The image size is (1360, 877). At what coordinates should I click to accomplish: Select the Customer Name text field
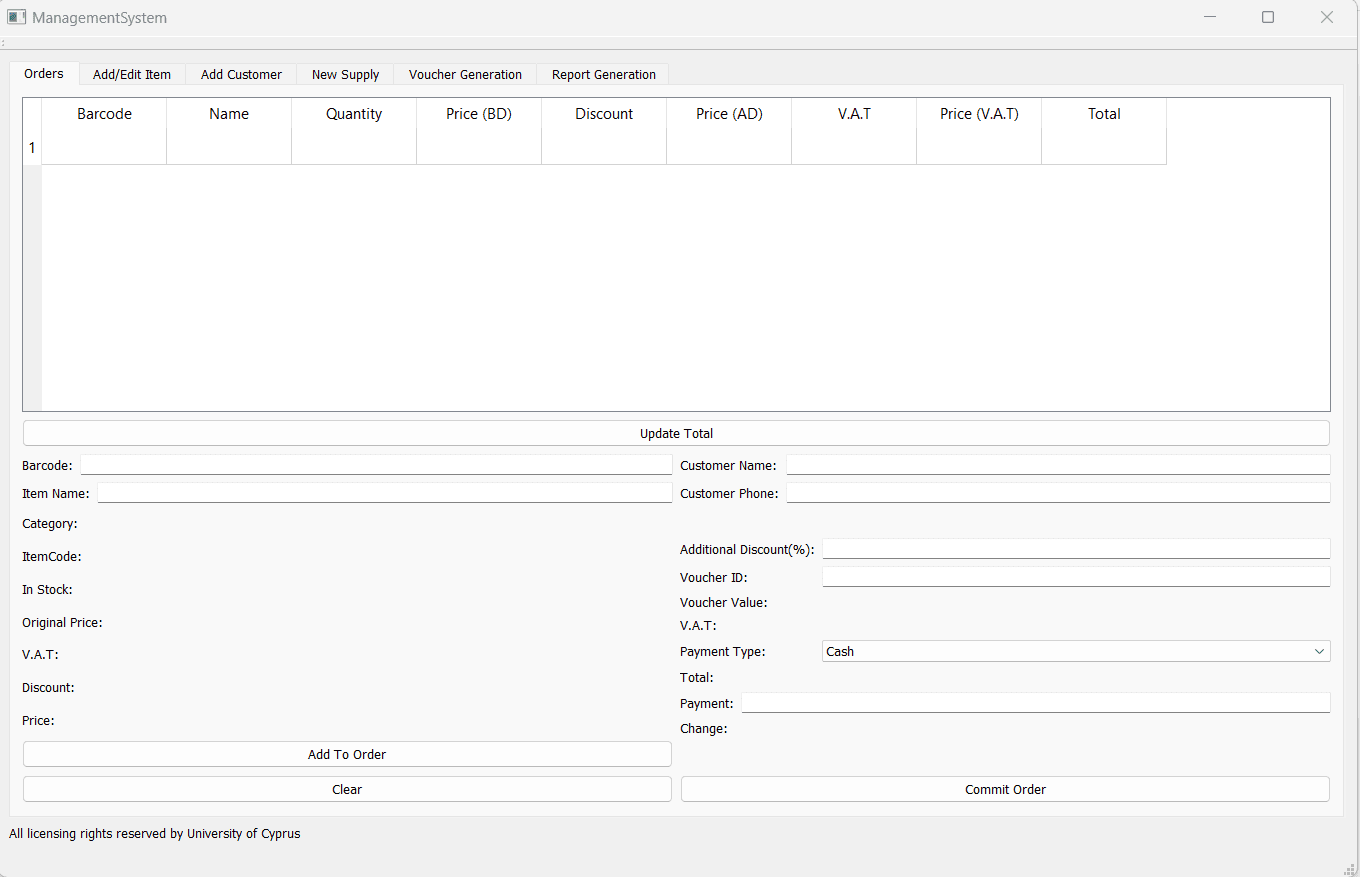pyautogui.click(x=1057, y=465)
